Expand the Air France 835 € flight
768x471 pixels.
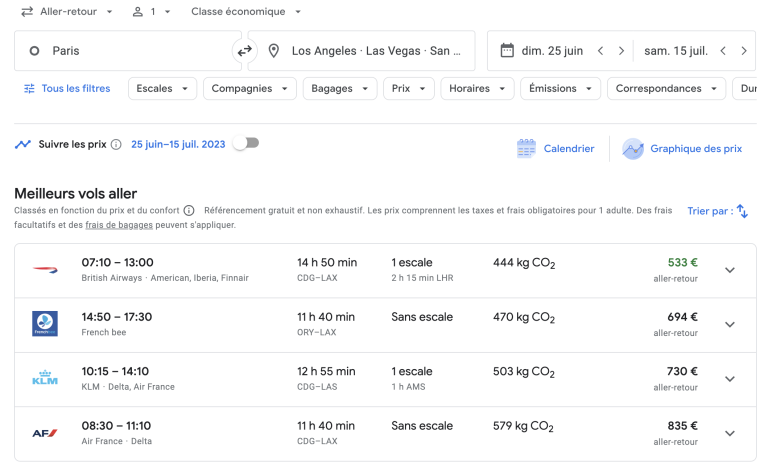coord(730,433)
